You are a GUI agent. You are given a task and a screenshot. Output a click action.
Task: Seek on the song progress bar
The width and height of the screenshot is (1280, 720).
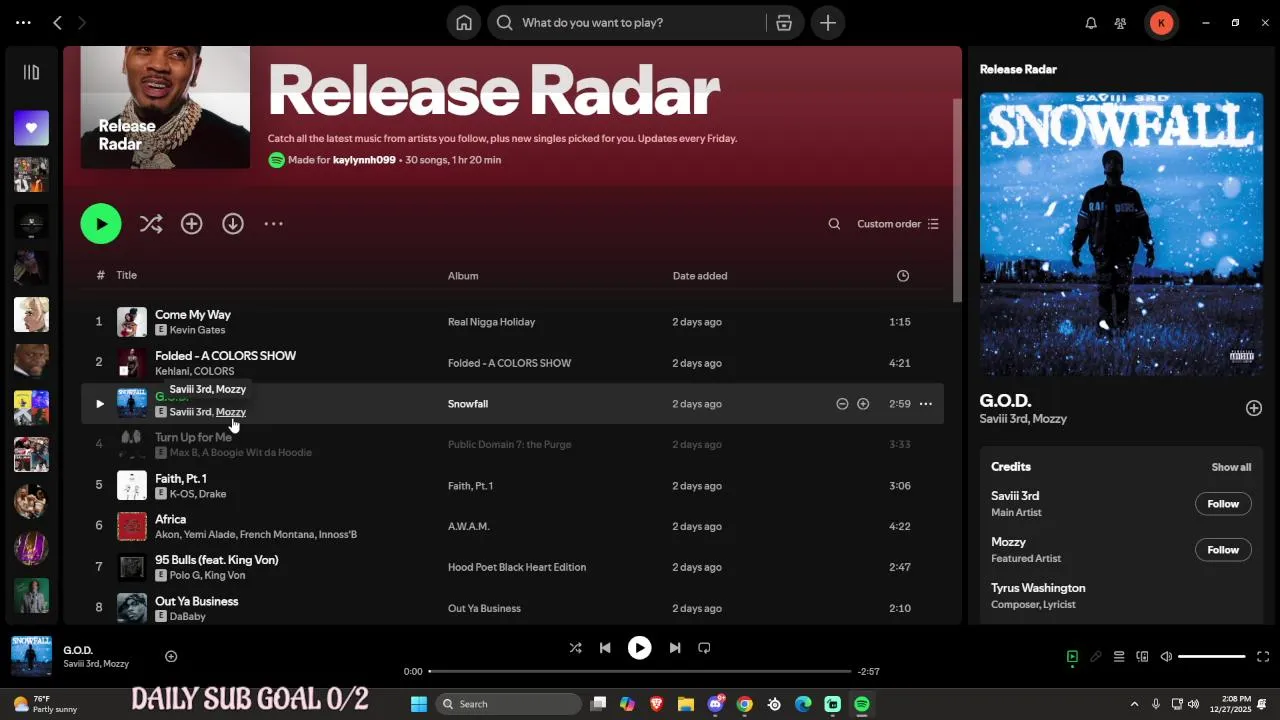click(640, 672)
